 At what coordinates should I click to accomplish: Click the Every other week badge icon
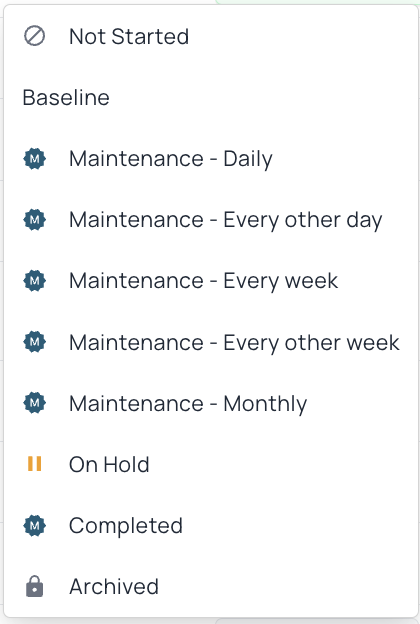(35, 342)
